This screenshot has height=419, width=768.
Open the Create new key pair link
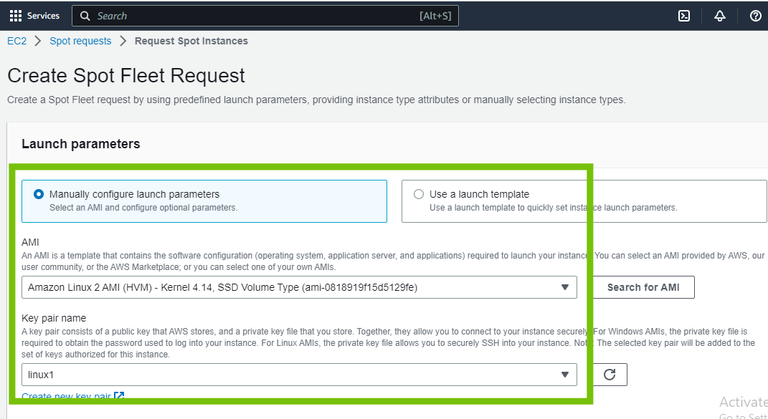tap(66, 397)
